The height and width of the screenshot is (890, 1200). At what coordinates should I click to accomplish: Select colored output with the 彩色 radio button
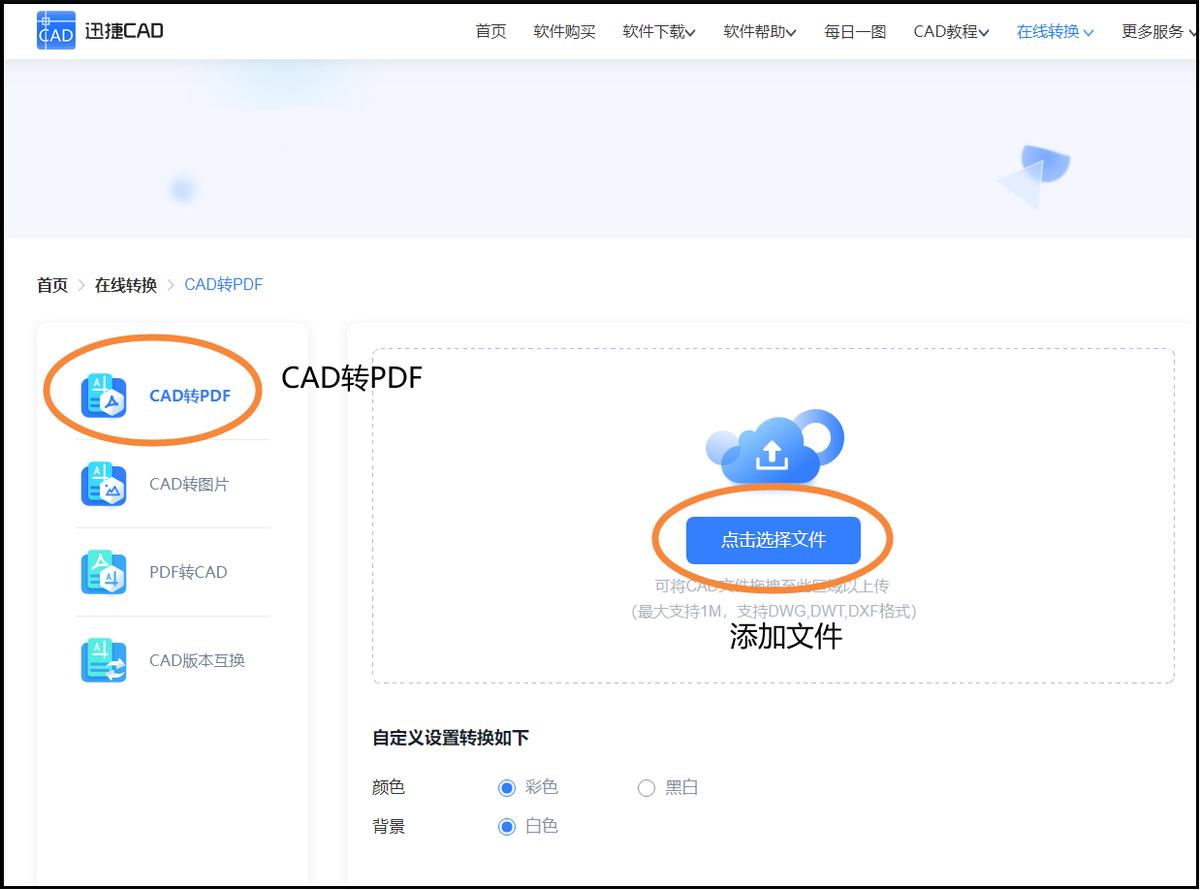510,787
